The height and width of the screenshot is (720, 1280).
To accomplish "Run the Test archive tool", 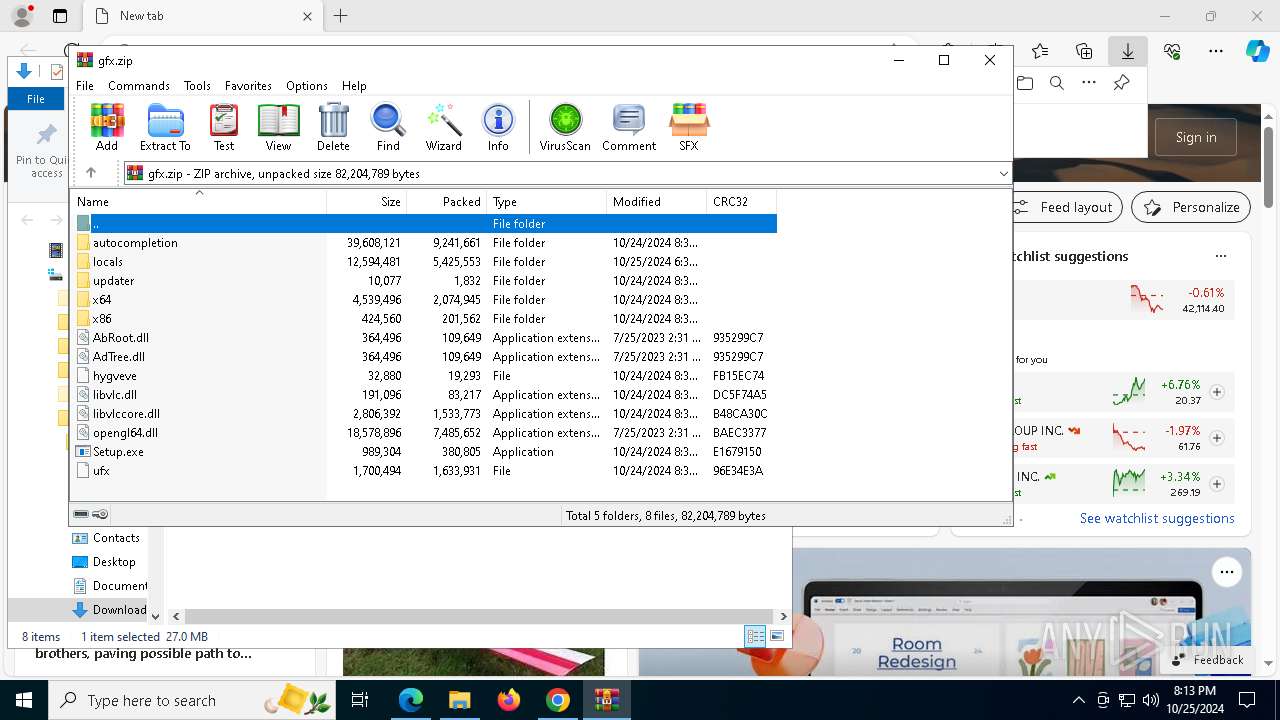I will pyautogui.click(x=224, y=127).
